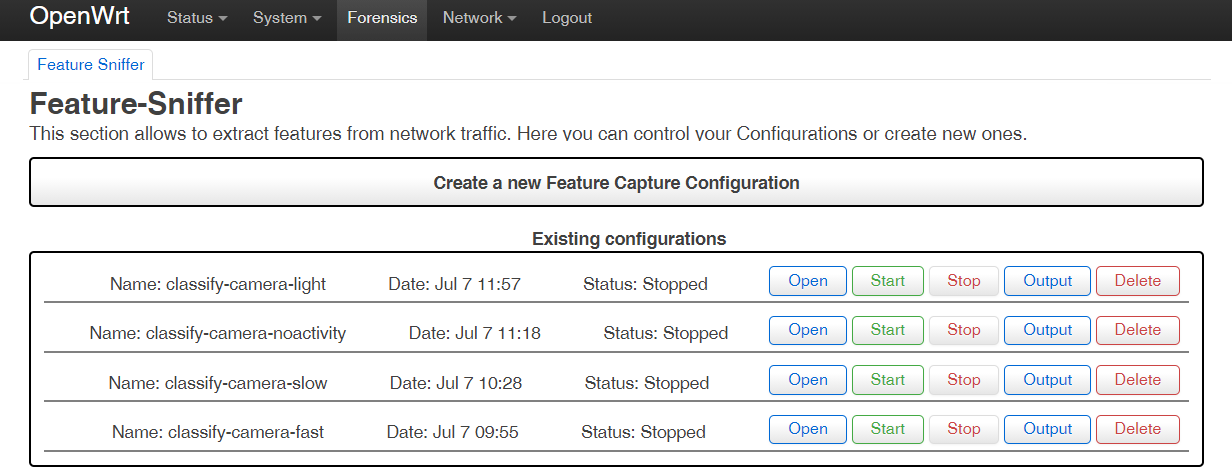1232x468 pixels.
Task: Start the classify-camera-fast capture
Action: pos(888,429)
